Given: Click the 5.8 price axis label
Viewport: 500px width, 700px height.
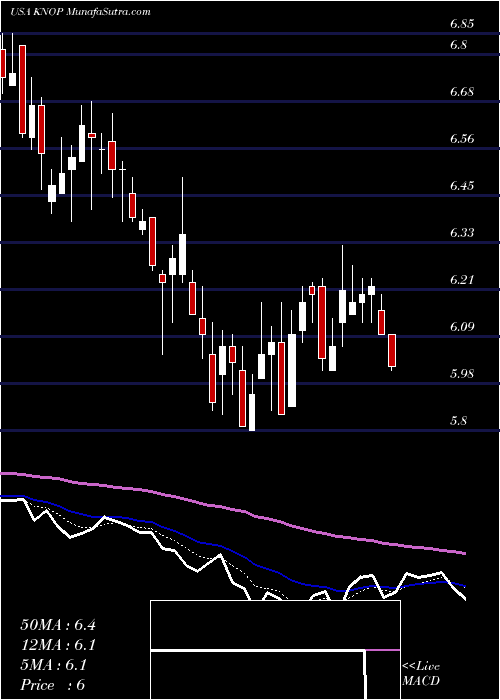Looking at the screenshot, I should click(x=458, y=421).
